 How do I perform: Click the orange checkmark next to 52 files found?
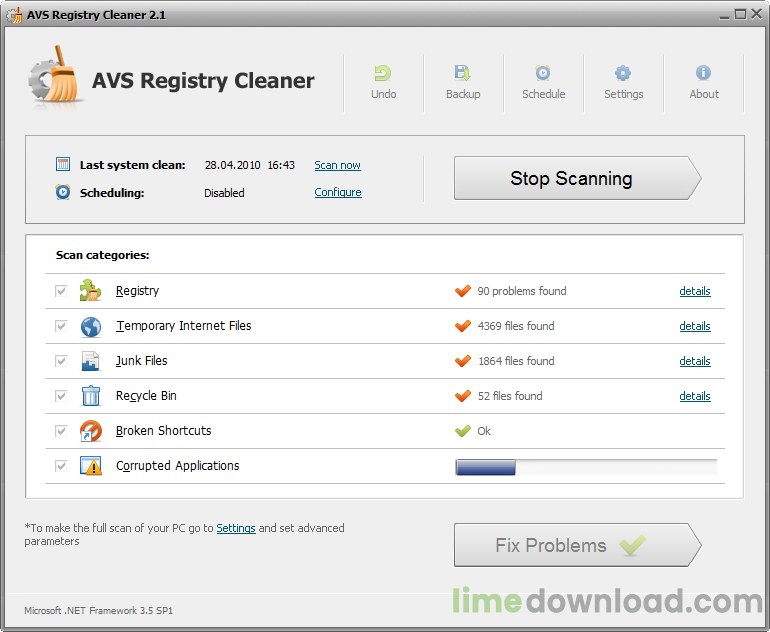pos(463,396)
